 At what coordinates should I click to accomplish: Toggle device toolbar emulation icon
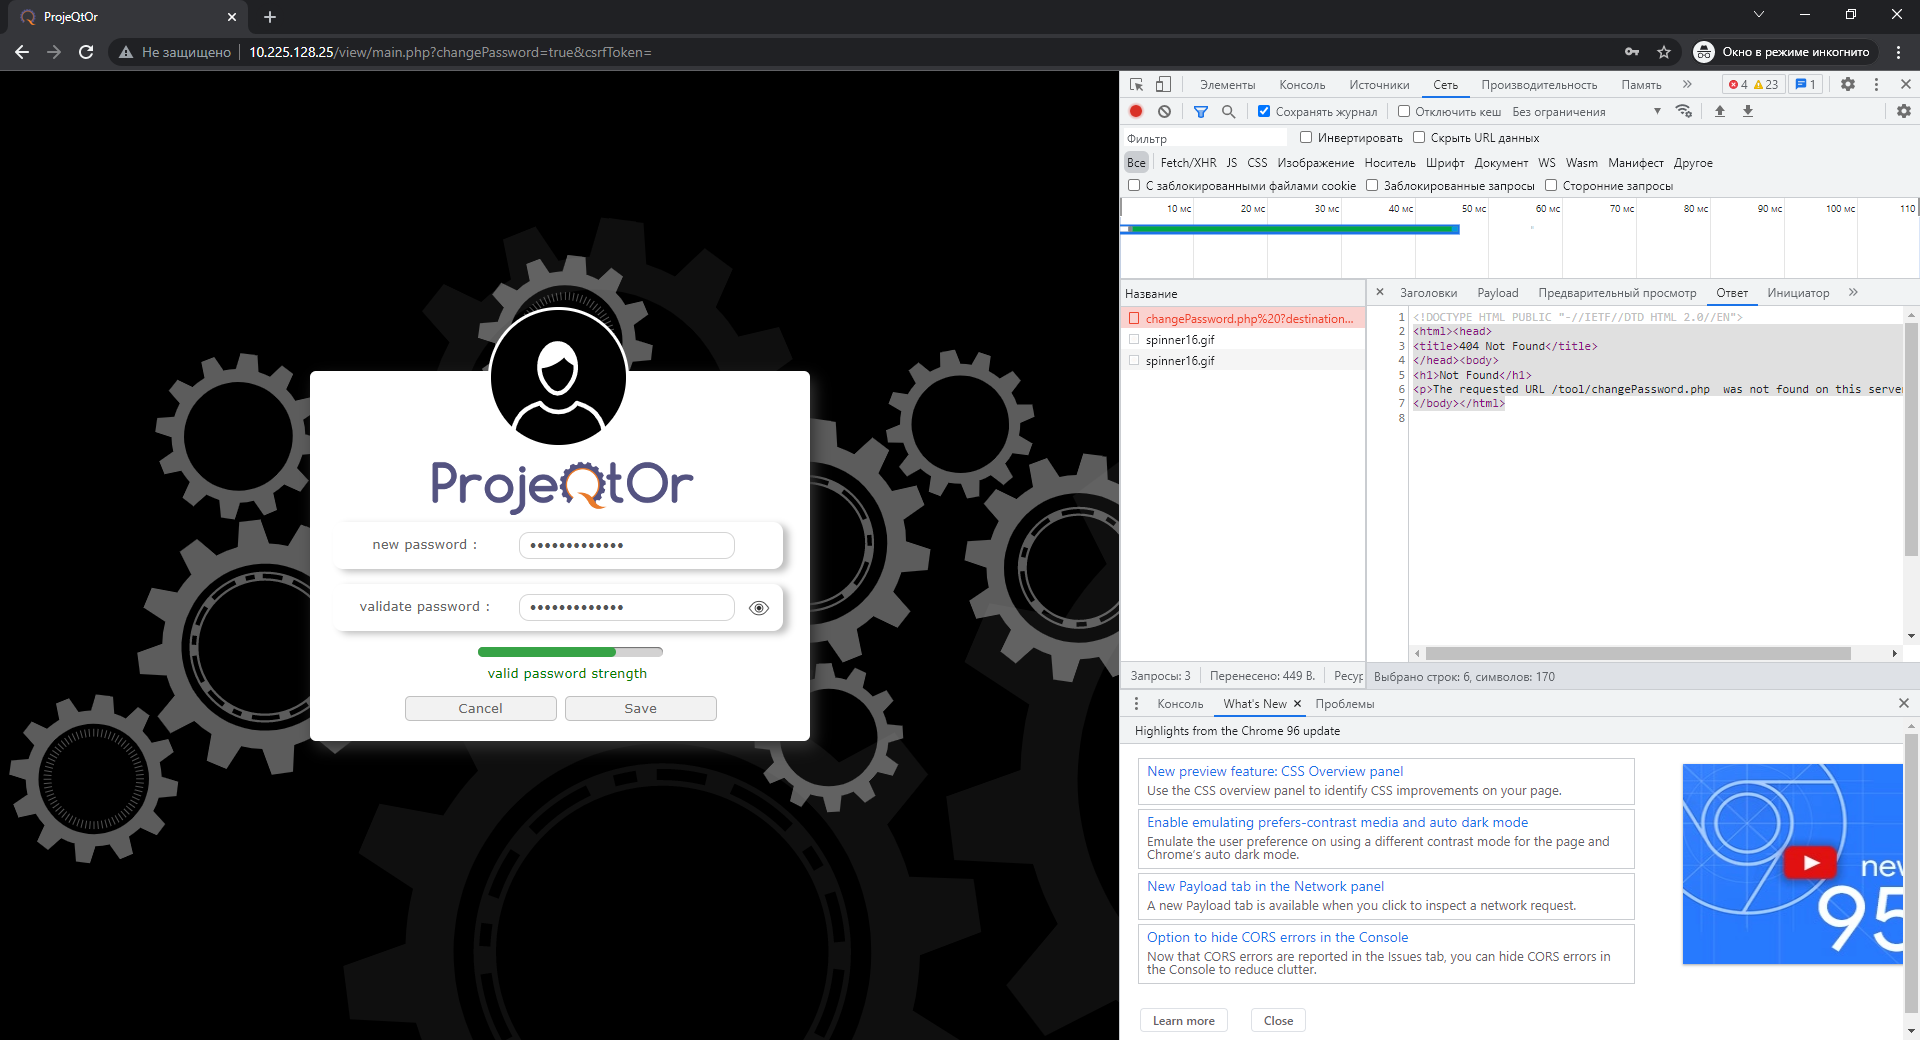[1163, 84]
